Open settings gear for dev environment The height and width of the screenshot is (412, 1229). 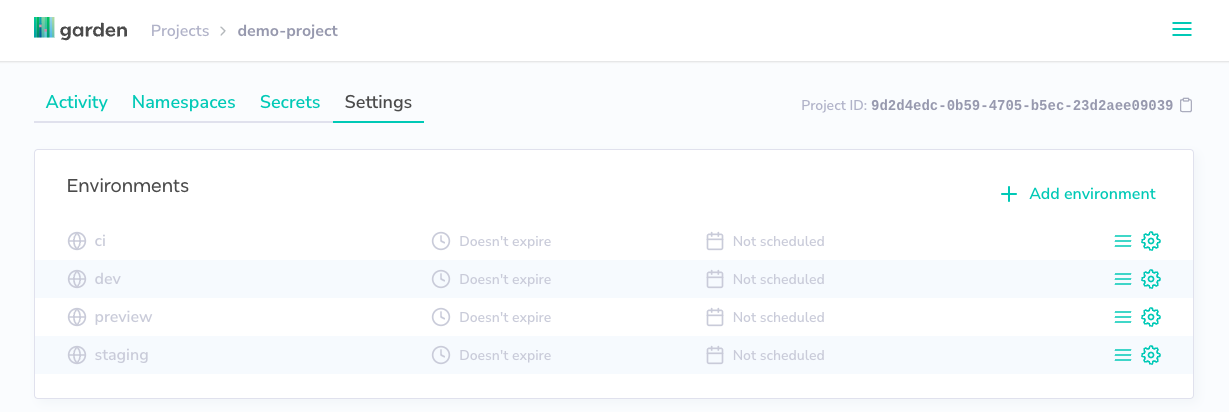click(x=1151, y=279)
